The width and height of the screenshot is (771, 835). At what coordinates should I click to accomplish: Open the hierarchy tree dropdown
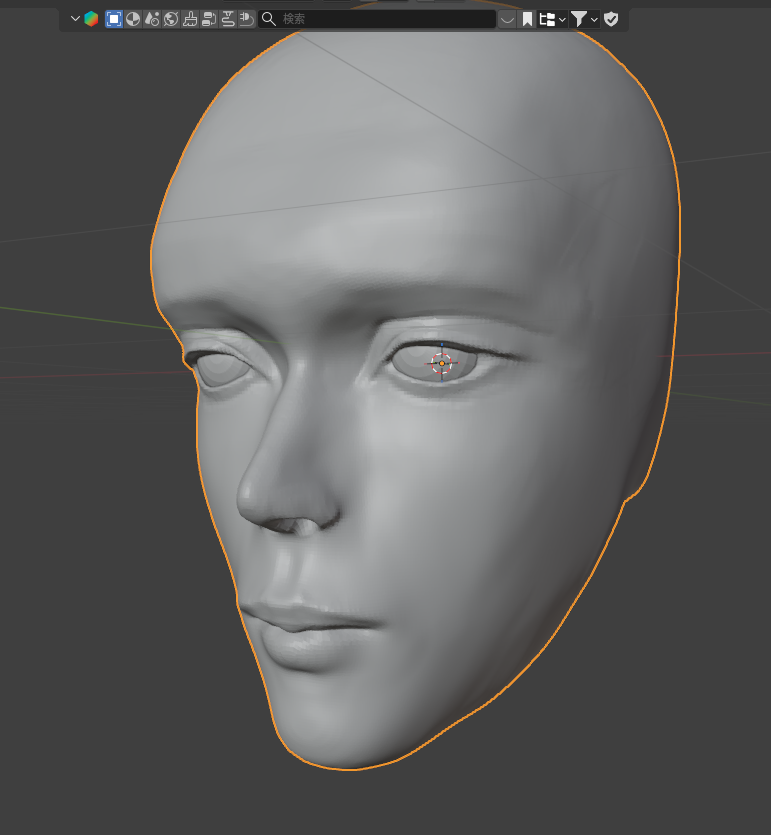click(x=552, y=20)
